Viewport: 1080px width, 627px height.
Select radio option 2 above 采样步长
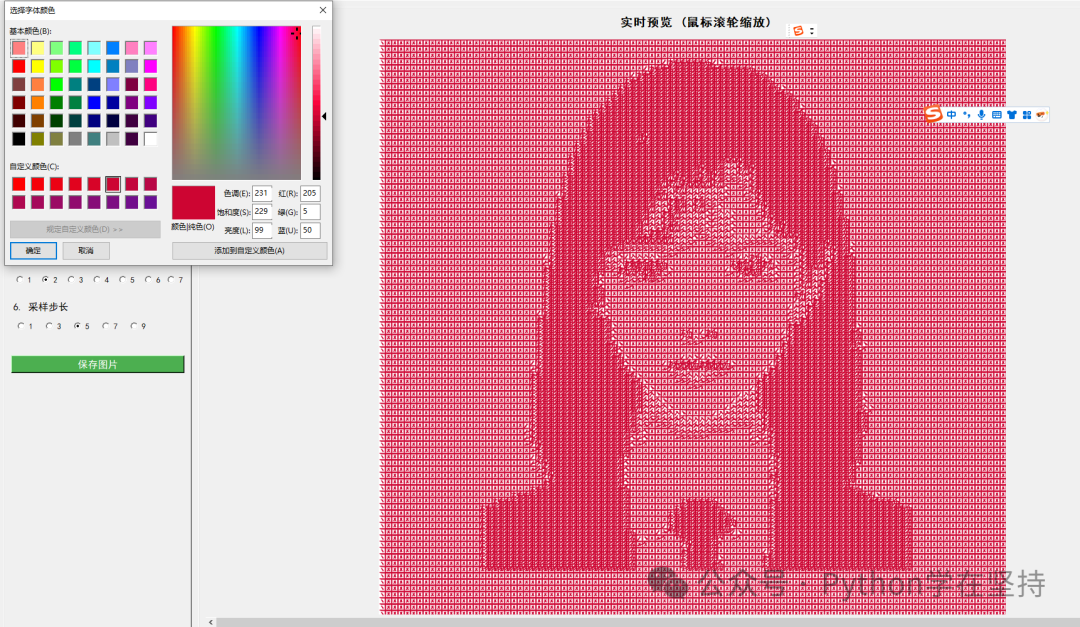click(x=45, y=279)
